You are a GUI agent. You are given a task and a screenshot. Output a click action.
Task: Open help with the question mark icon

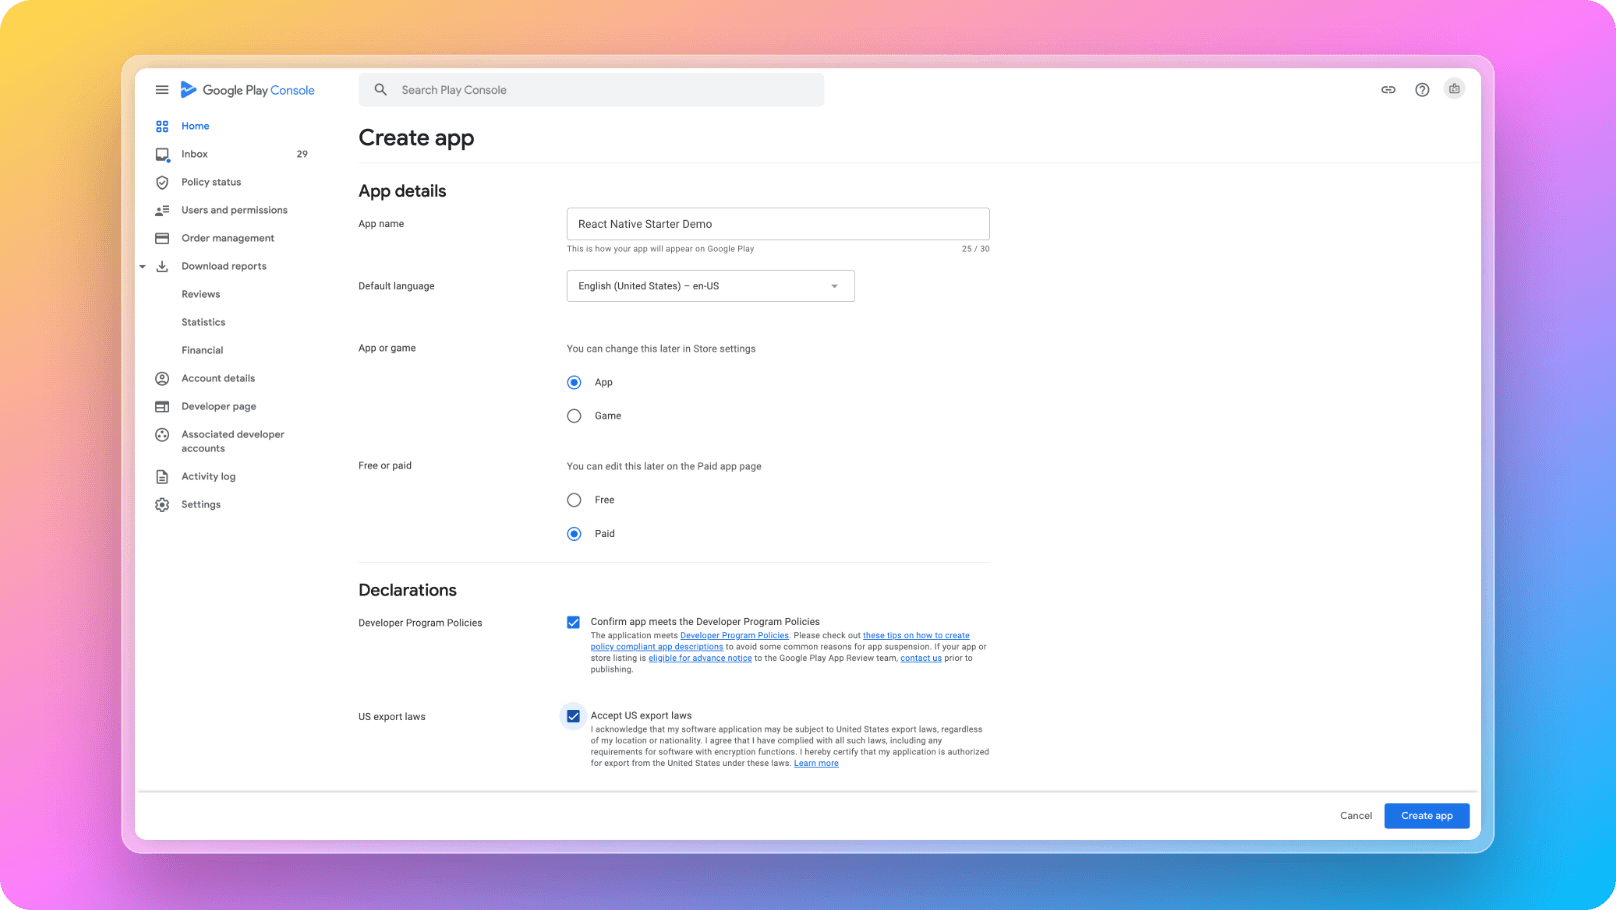pyautogui.click(x=1422, y=90)
